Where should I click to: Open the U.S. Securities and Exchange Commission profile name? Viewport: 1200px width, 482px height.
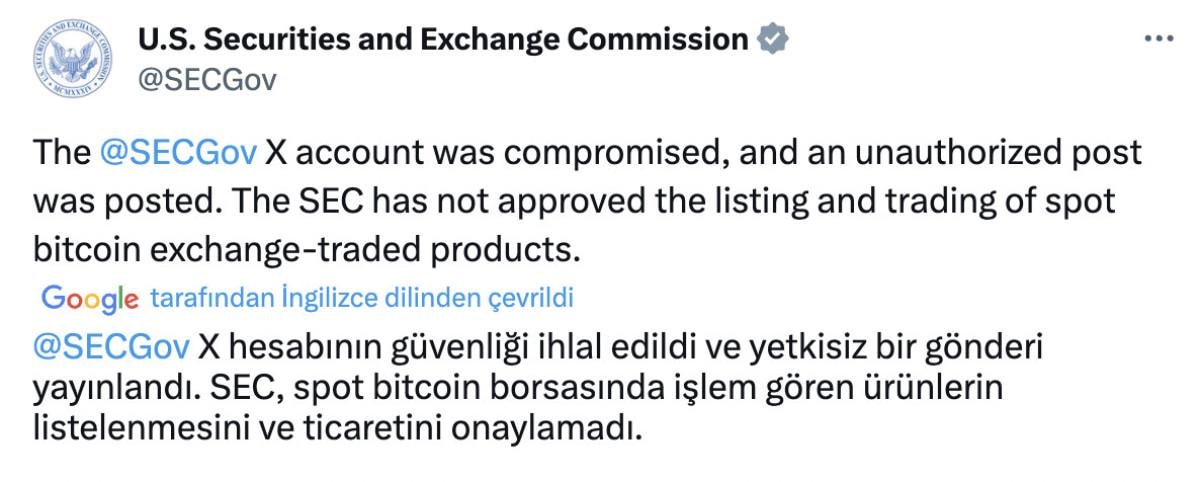pos(443,40)
